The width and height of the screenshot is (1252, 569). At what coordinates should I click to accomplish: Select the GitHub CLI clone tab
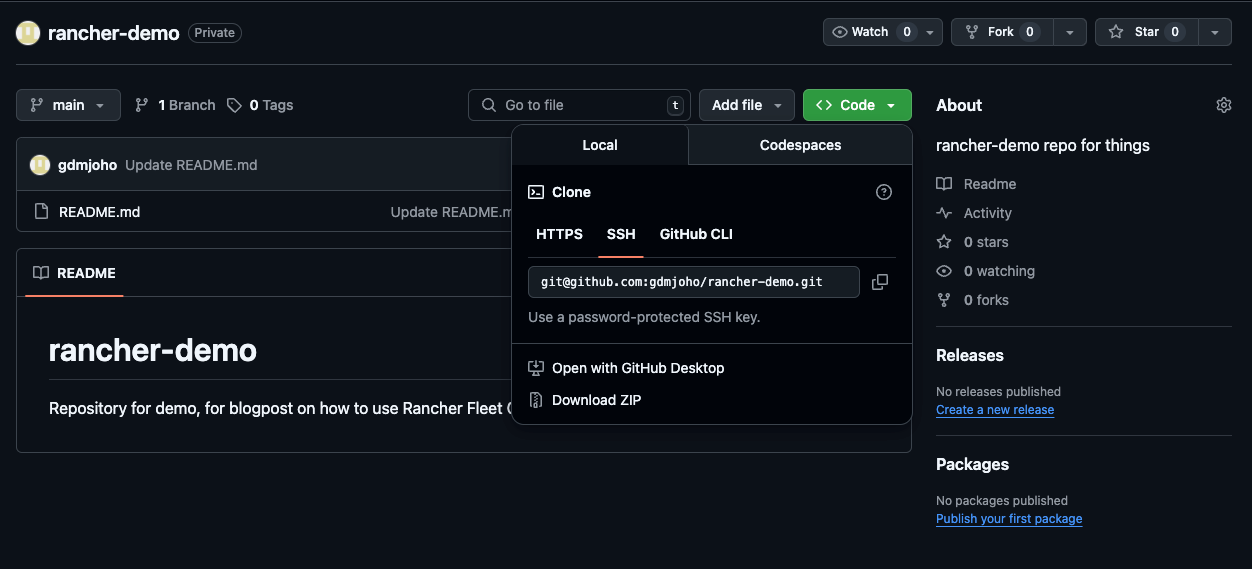coord(696,234)
